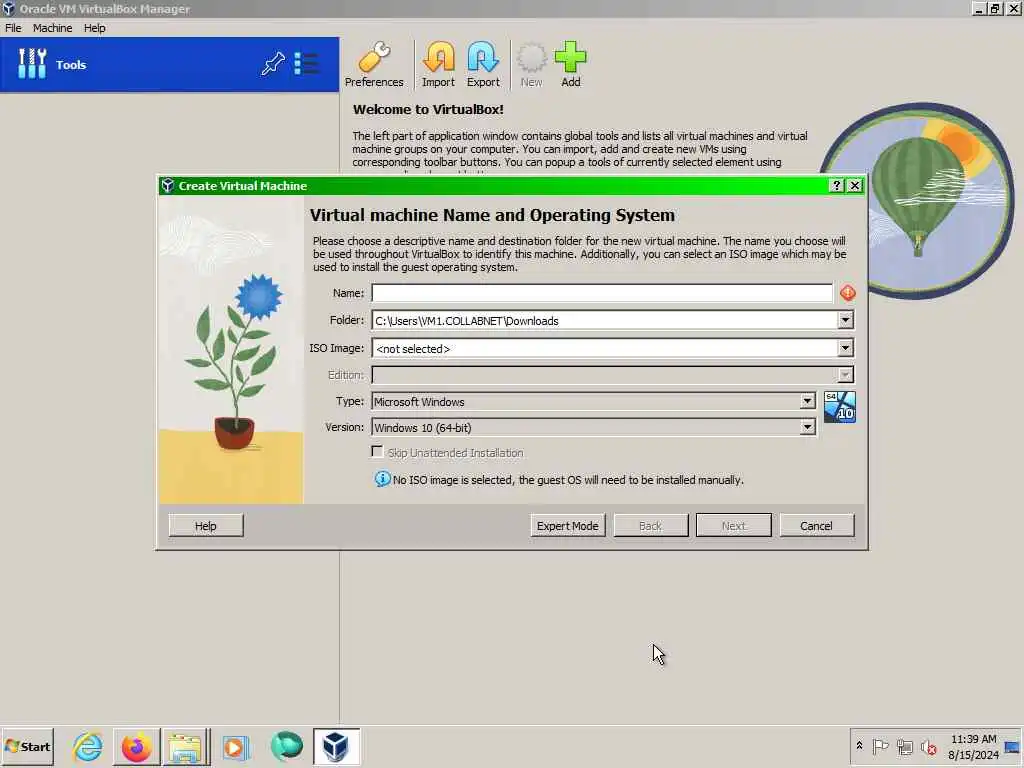Click the New machine toolbar icon
The height and width of the screenshot is (768, 1024).
(x=532, y=65)
